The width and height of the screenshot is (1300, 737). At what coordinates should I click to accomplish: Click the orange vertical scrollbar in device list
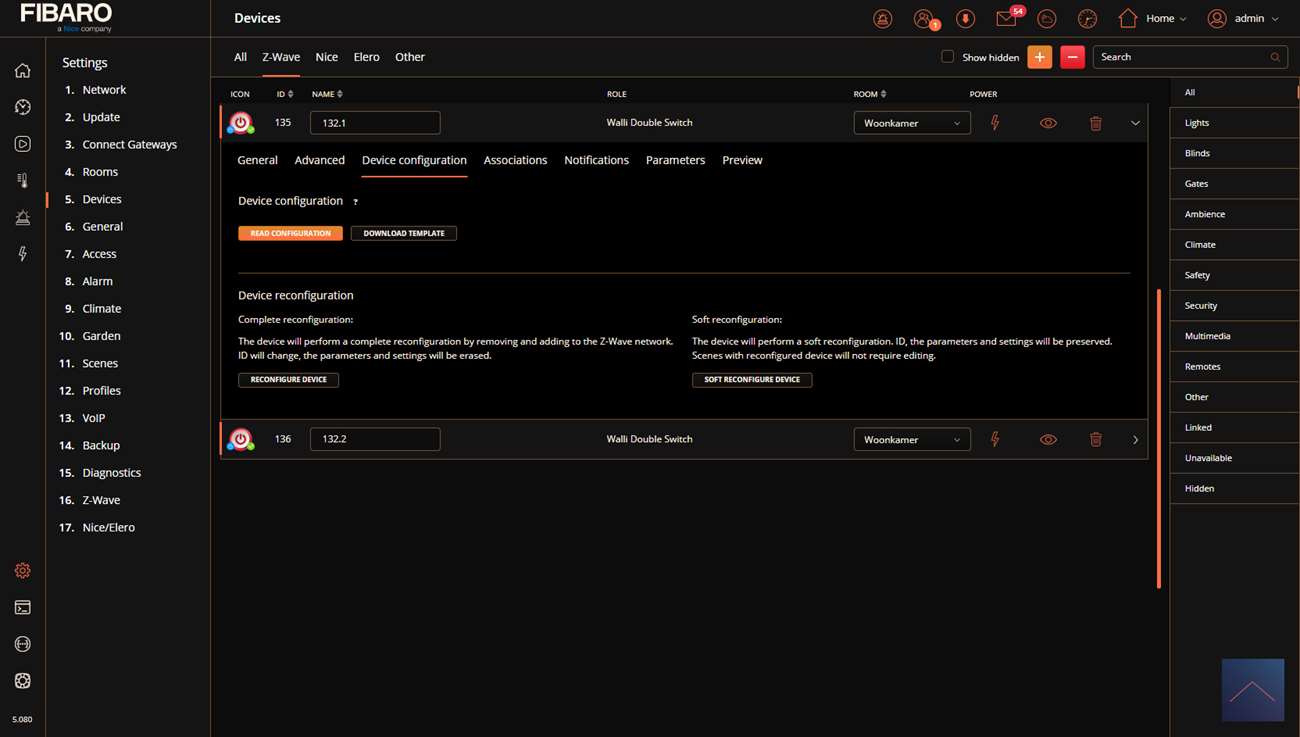[1158, 438]
